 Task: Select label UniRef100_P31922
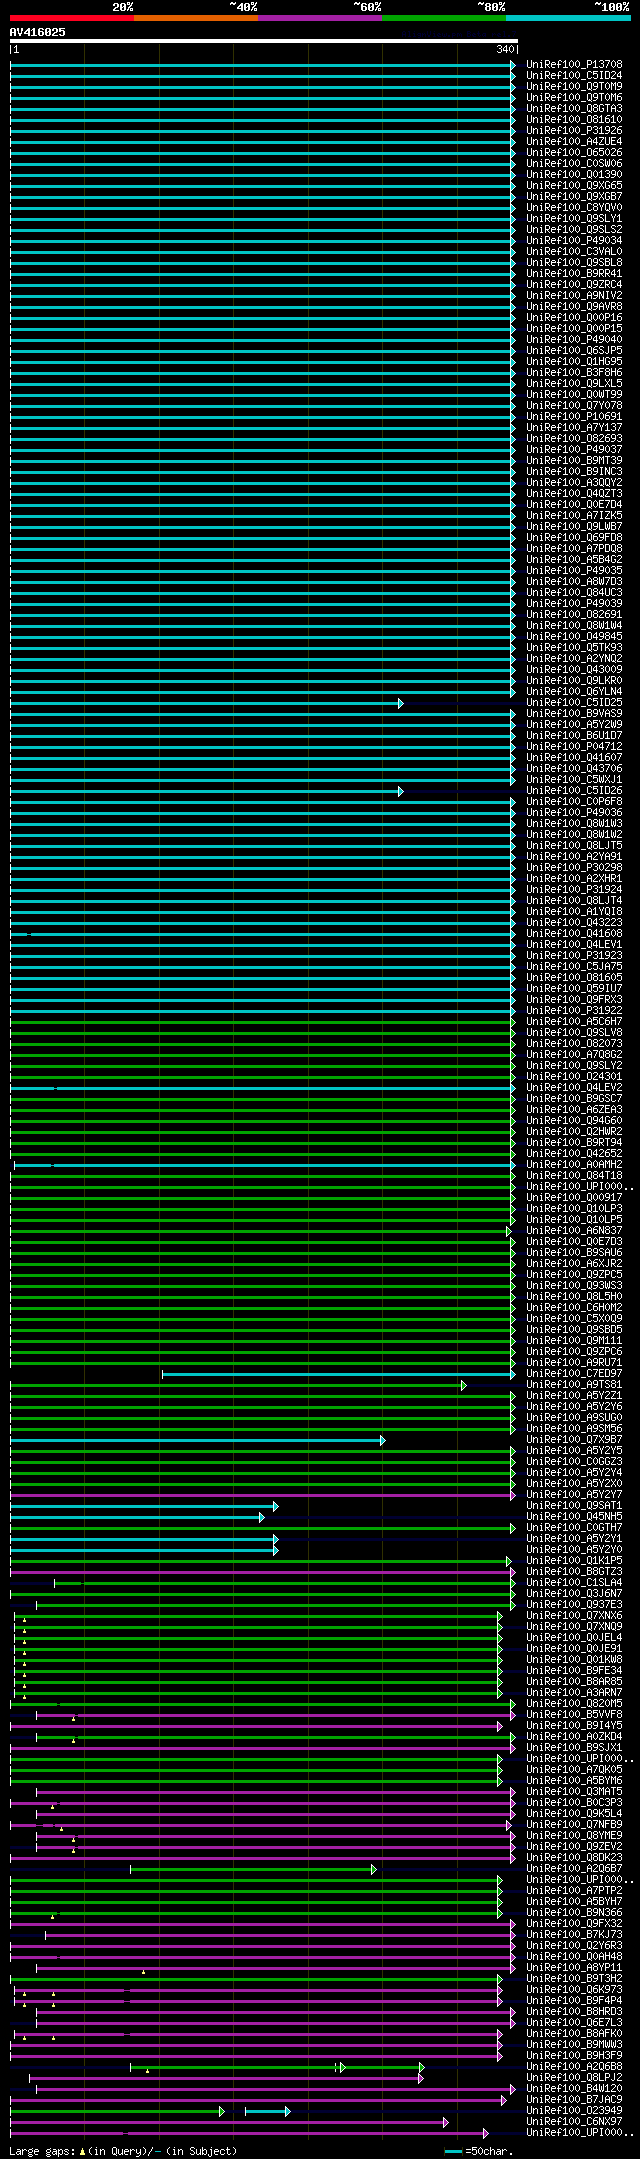click(x=574, y=1010)
